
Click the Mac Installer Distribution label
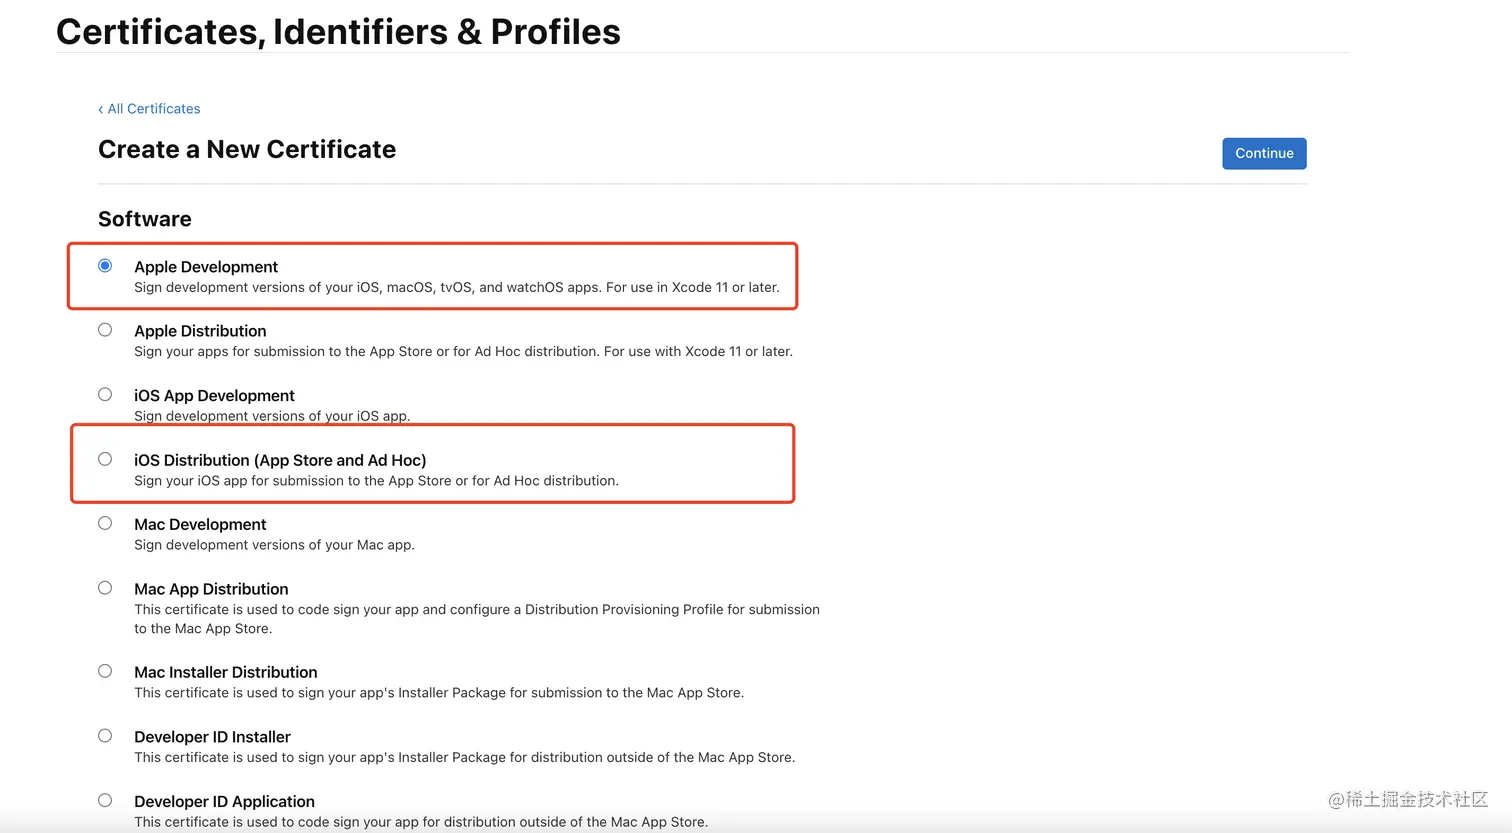(x=226, y=673)
